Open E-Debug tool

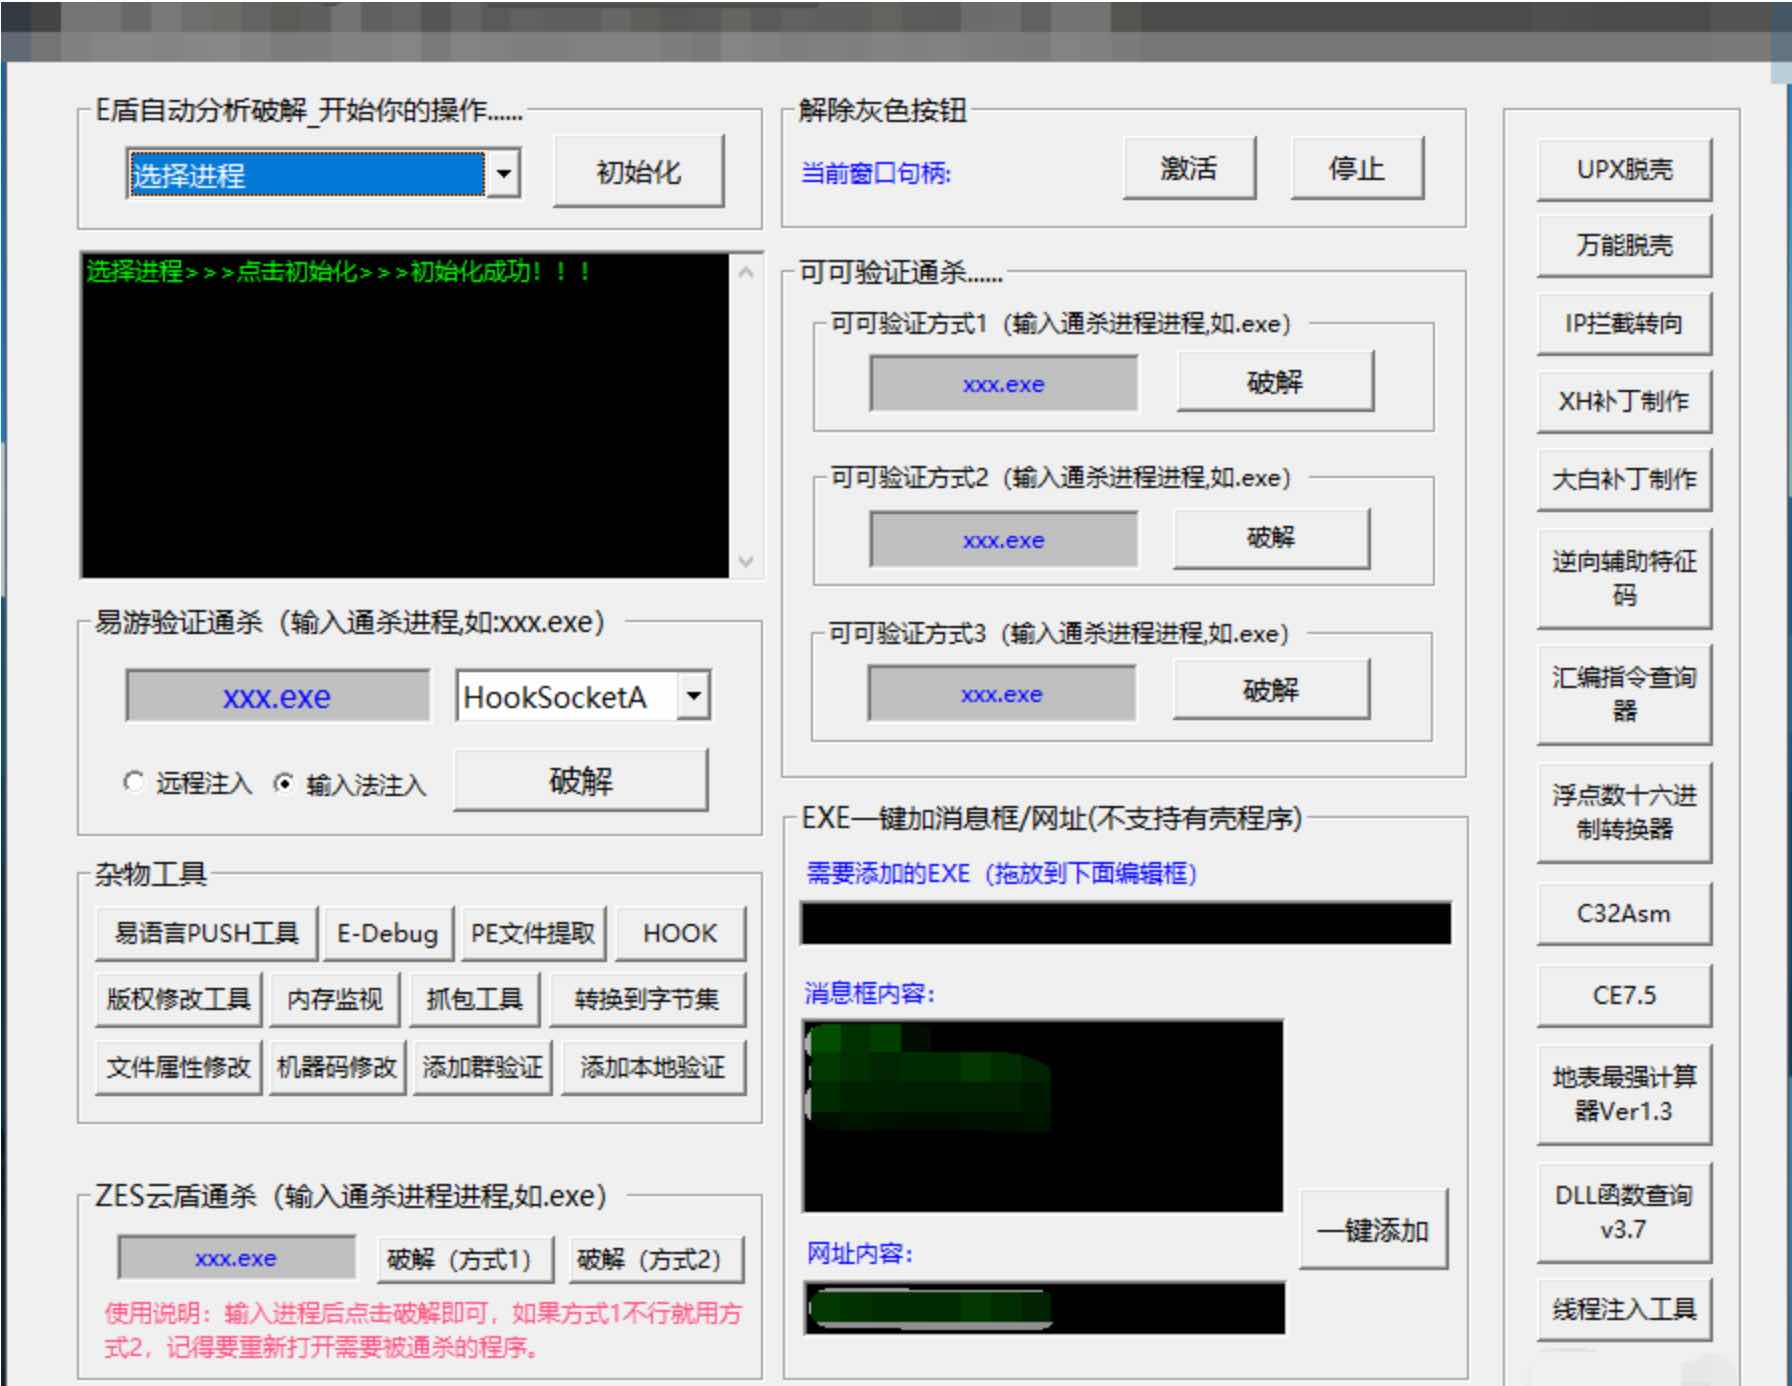[x=388, y=934]
